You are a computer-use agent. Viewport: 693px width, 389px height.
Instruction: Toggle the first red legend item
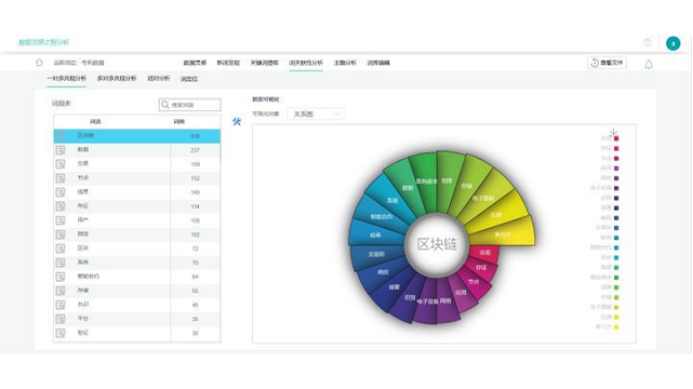pos(610,138)
